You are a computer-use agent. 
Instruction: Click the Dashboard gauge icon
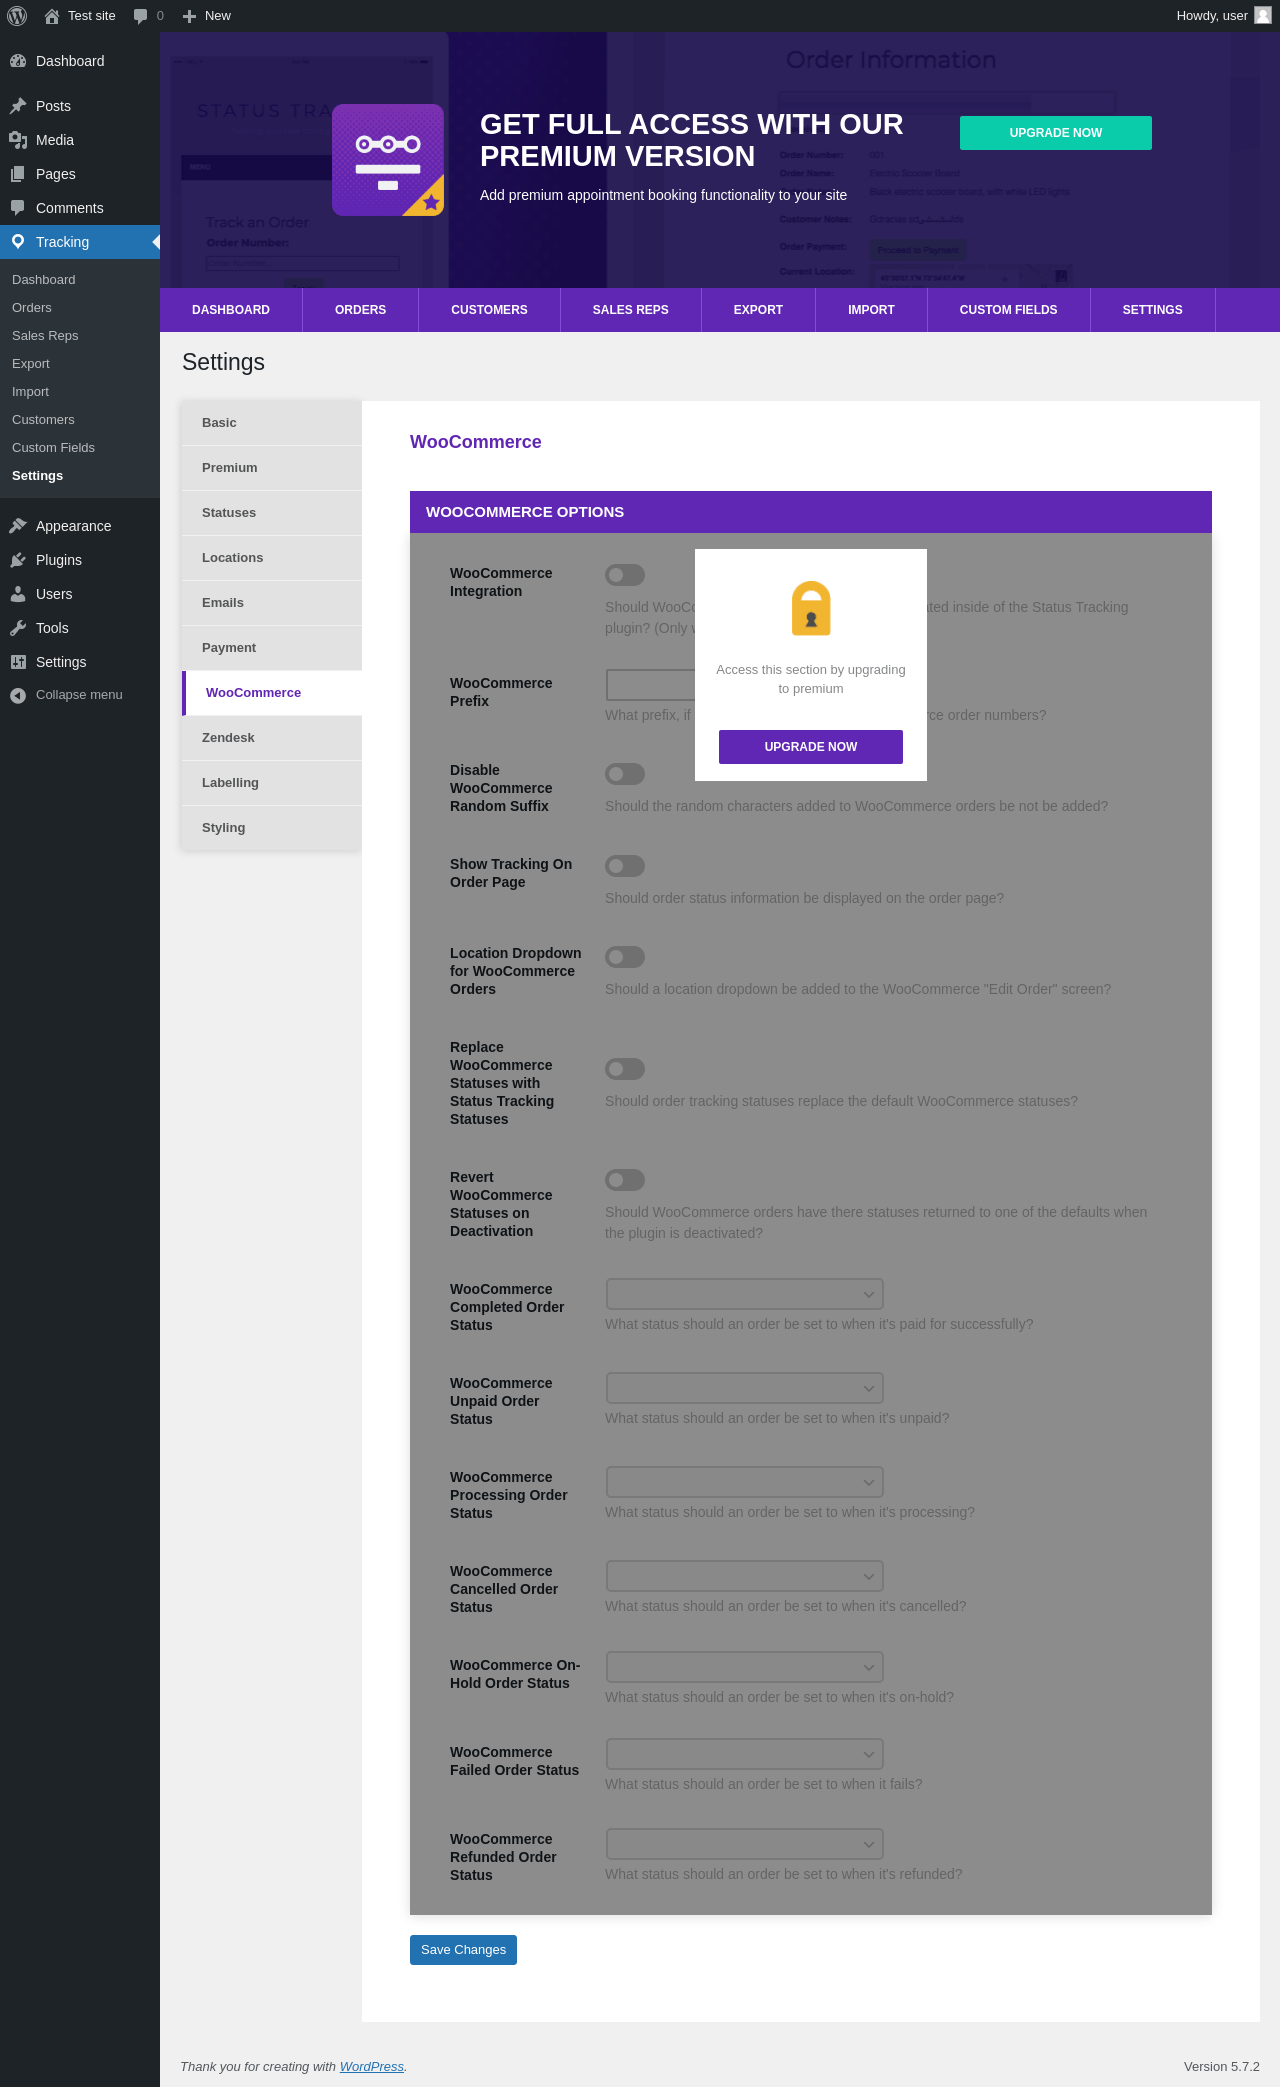coord(18,61)
